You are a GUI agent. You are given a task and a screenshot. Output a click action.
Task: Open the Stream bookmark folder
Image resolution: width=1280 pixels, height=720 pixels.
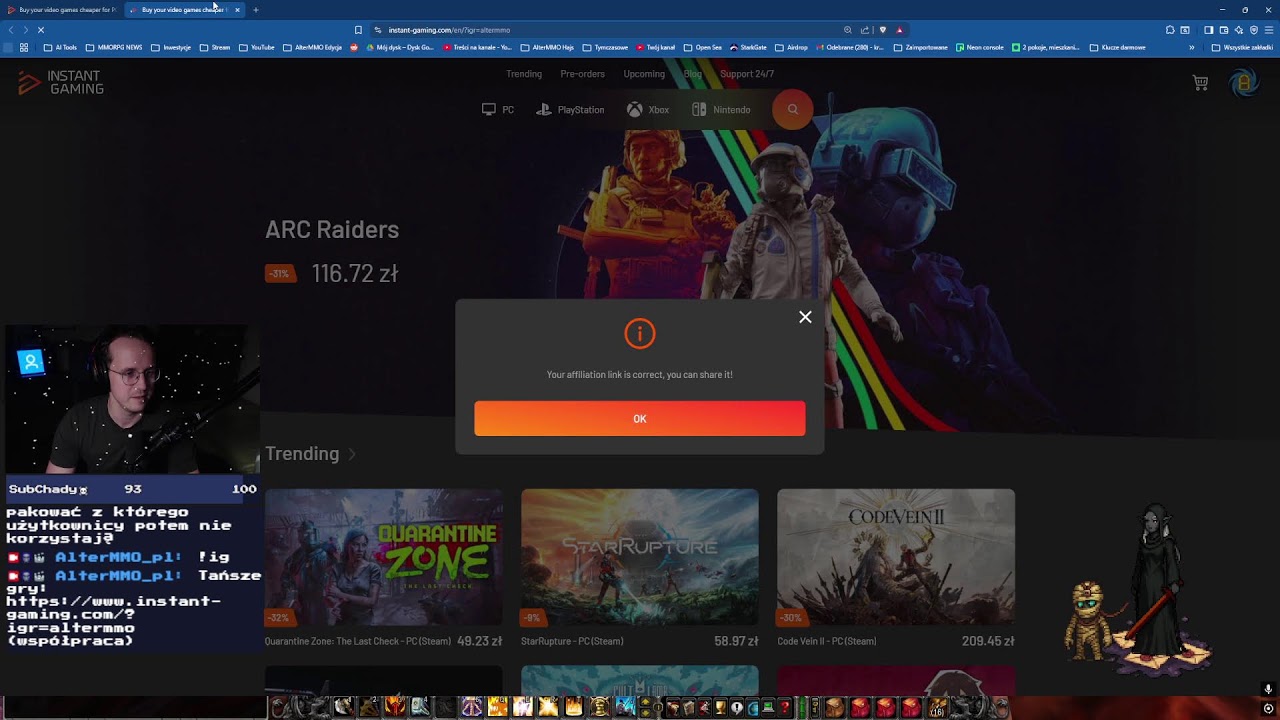click(215, 47)
